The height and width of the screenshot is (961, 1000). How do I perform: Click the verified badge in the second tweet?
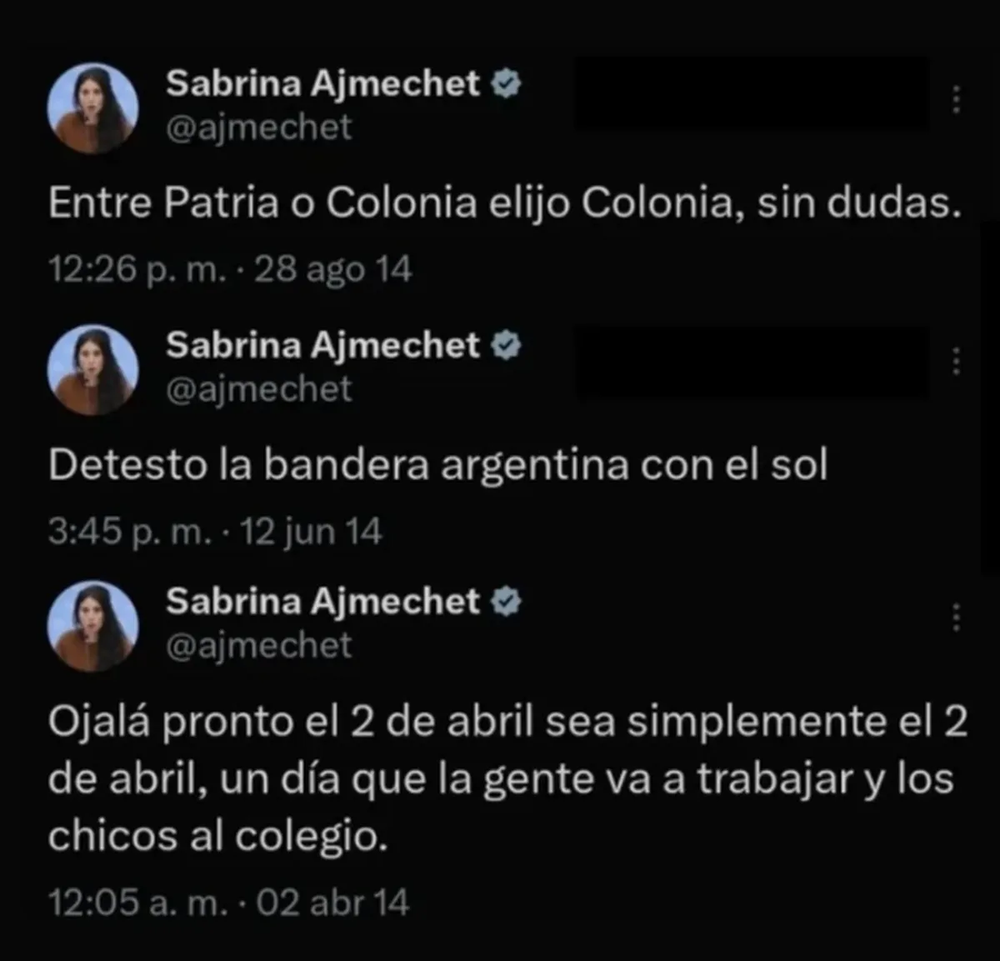pos(506,345)
